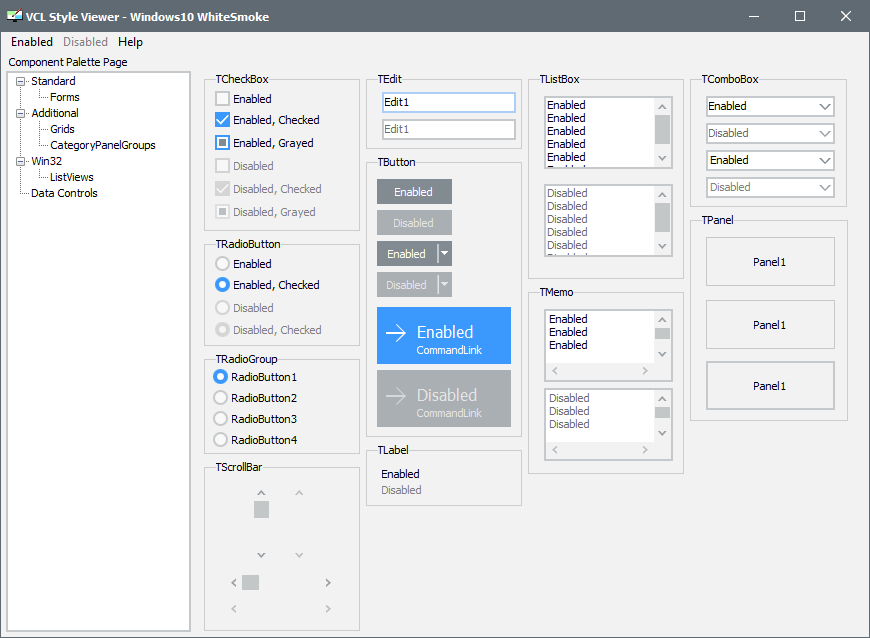Click the 'Disabled' CommandLink button
The image size is (870, 638).
pos(444,398)
